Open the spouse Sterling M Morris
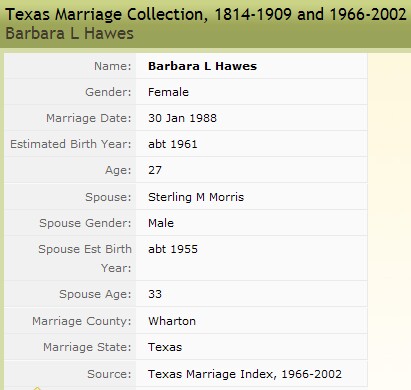 196,197
